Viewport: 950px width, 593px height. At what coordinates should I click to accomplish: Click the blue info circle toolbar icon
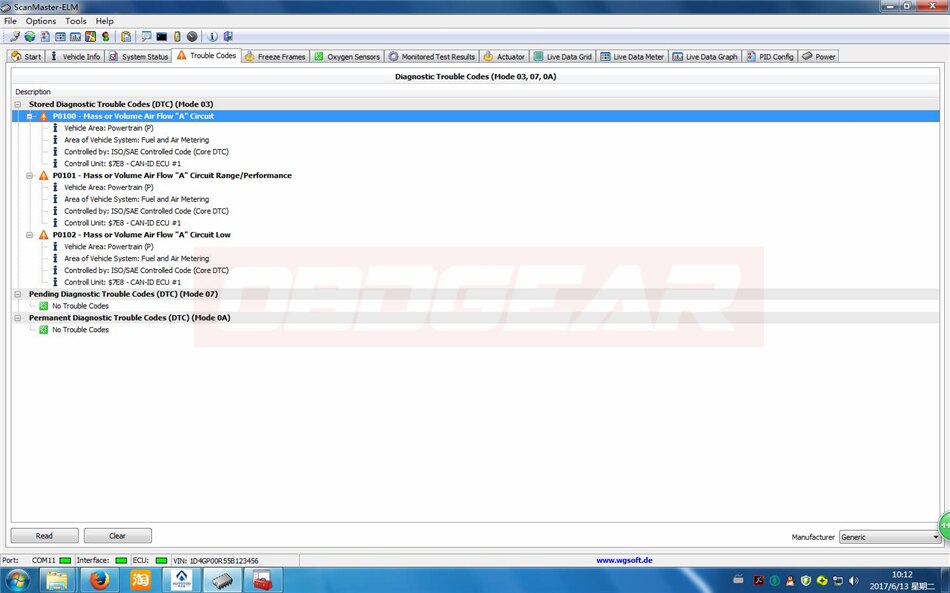pyautogui.click(x=213, y=36)
